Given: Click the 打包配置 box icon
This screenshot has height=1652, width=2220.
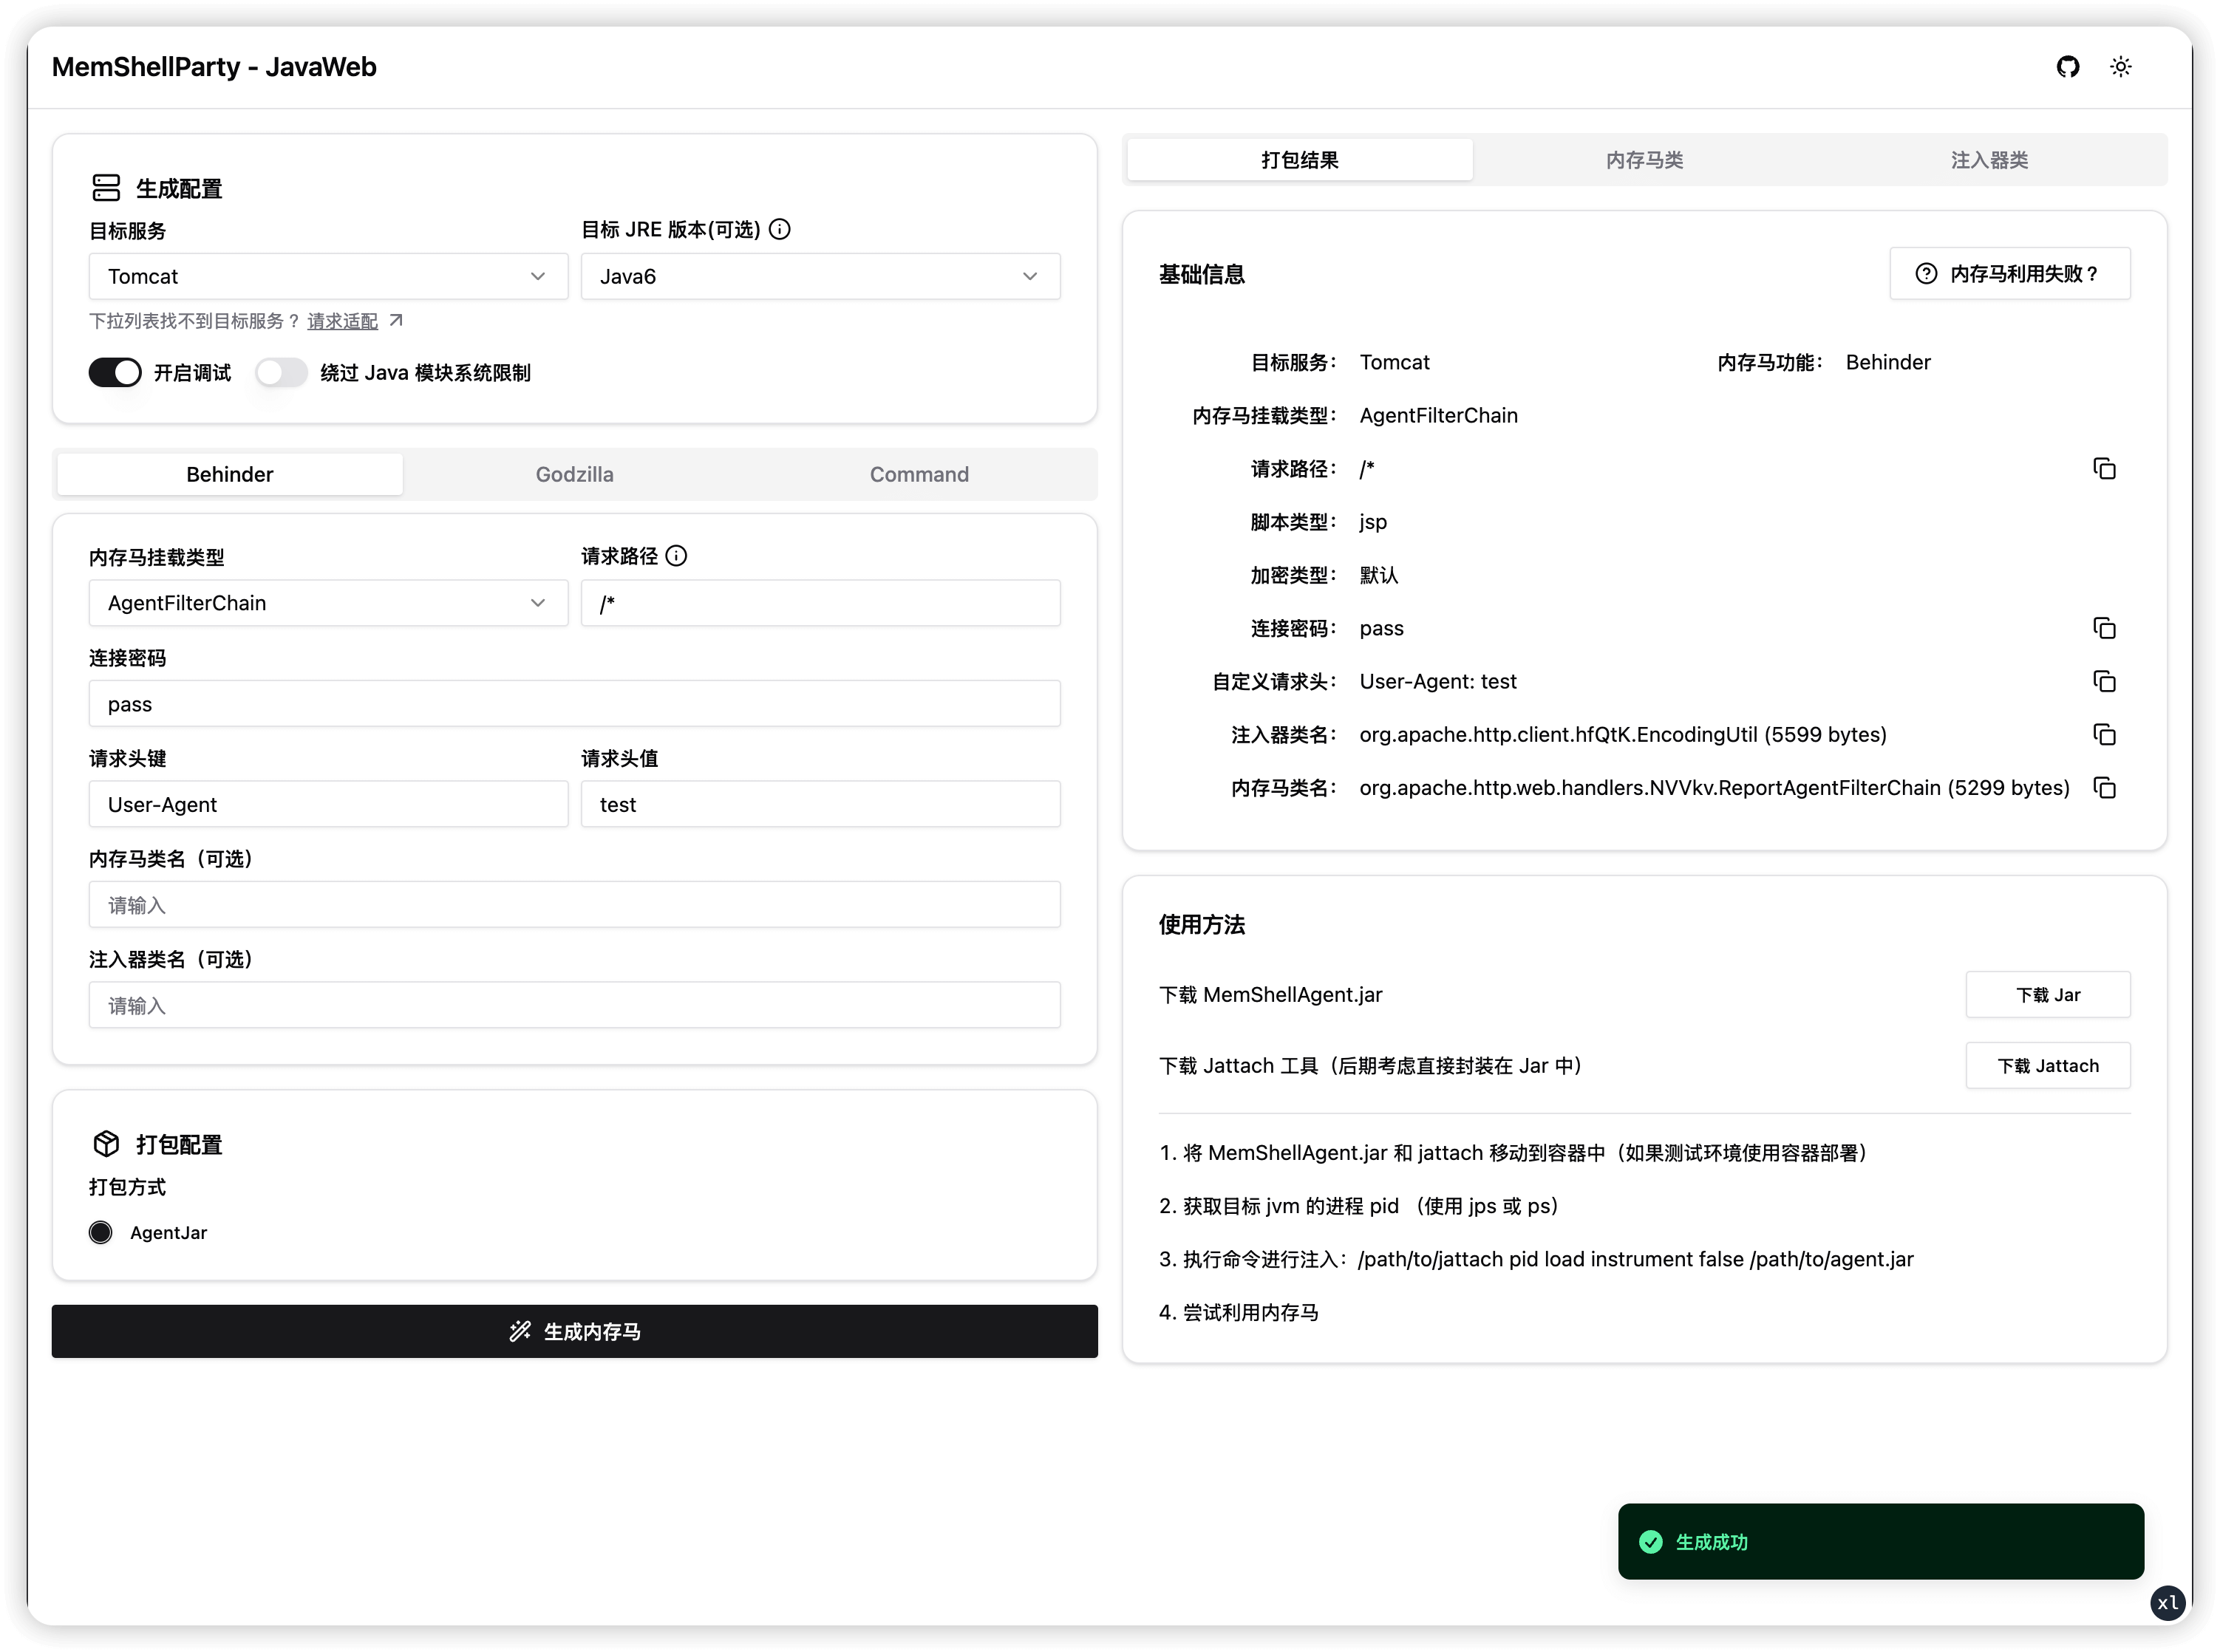Looking at the screenshot, I should [106, 1144].
